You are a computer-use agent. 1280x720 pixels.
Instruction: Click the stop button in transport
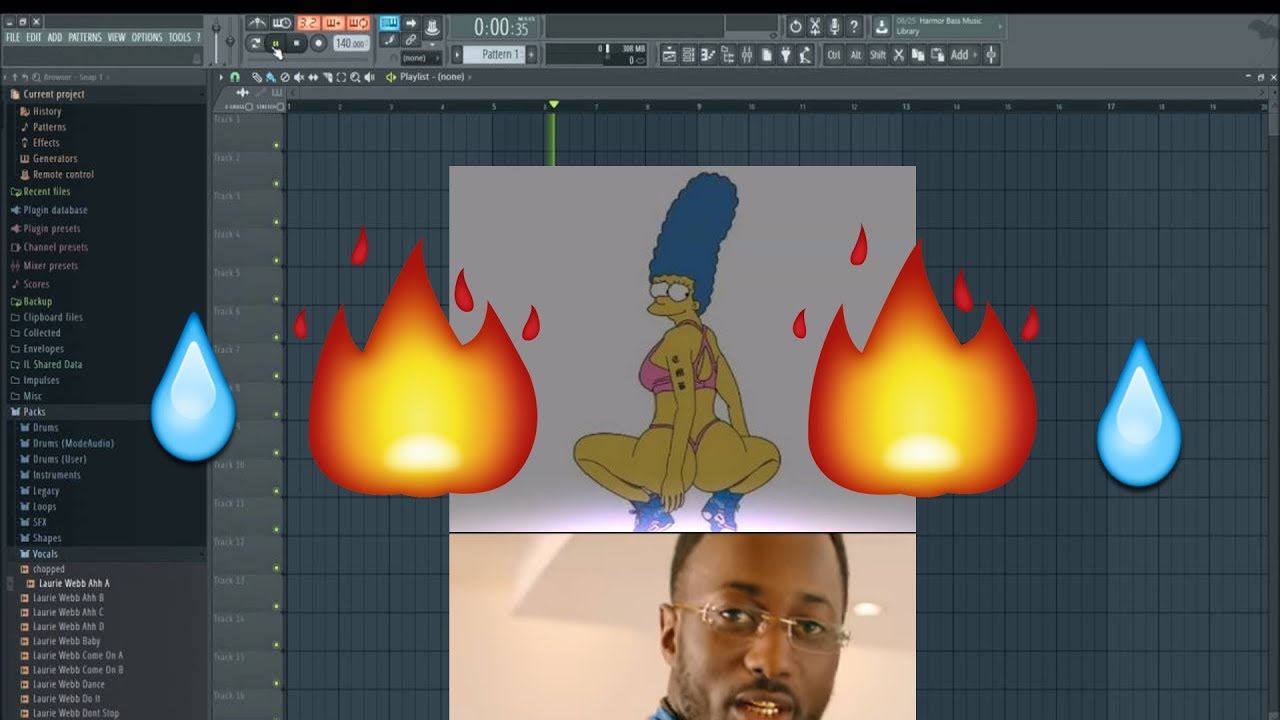(297, 43)
